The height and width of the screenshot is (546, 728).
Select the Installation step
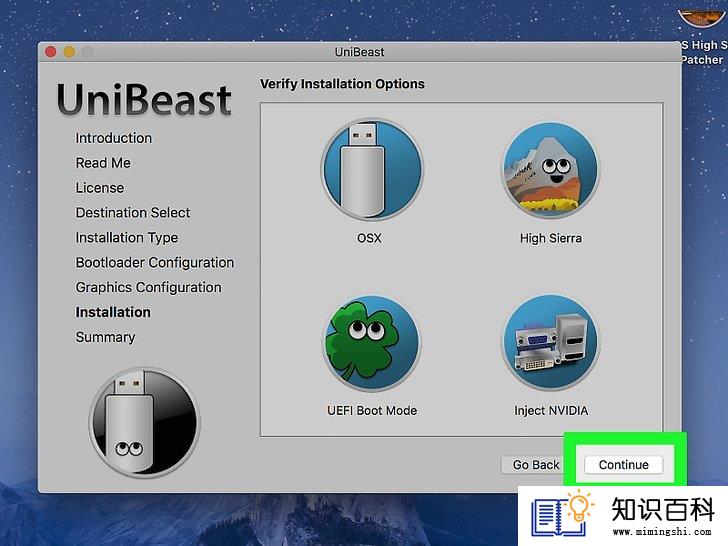click(113, 312)
